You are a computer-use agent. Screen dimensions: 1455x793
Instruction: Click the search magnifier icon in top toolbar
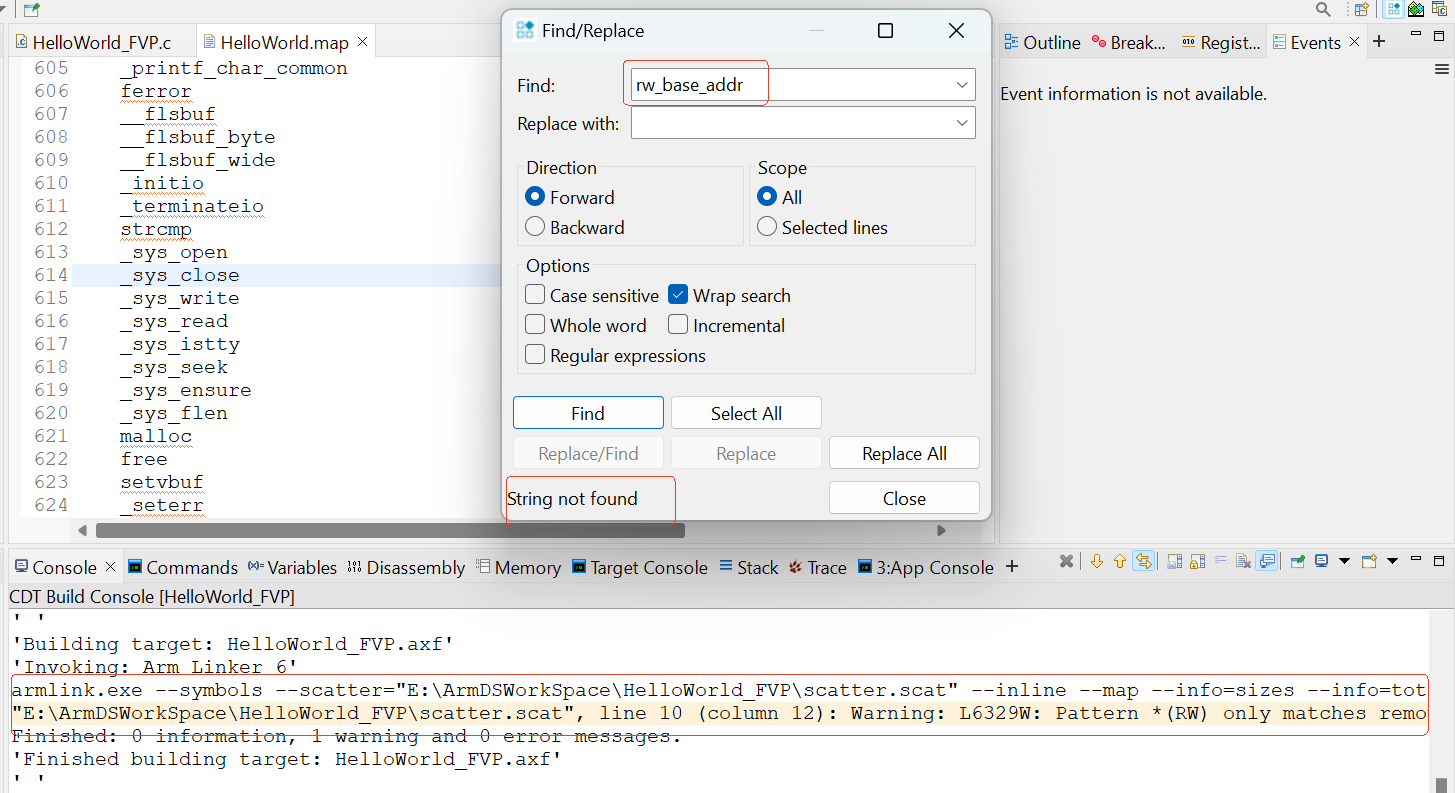1323,10
